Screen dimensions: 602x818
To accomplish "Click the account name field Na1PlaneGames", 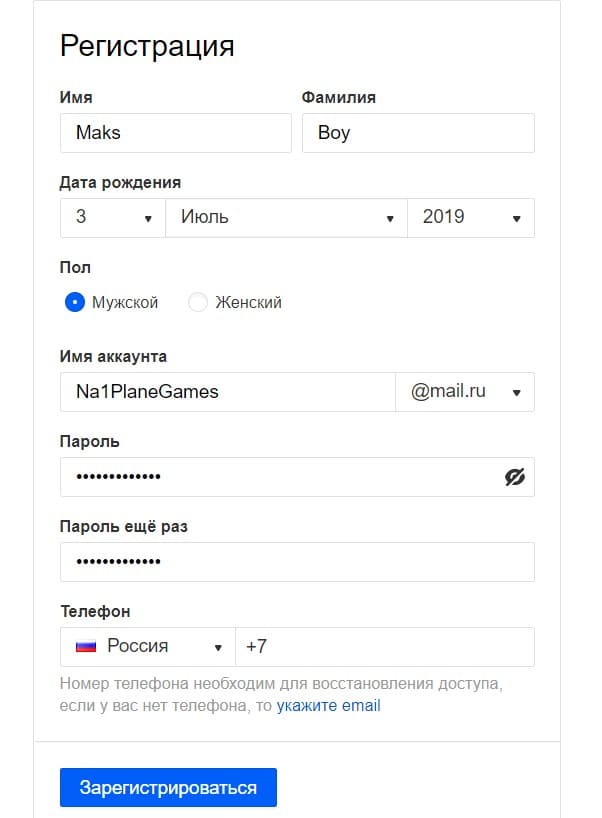I will (228, 392).
